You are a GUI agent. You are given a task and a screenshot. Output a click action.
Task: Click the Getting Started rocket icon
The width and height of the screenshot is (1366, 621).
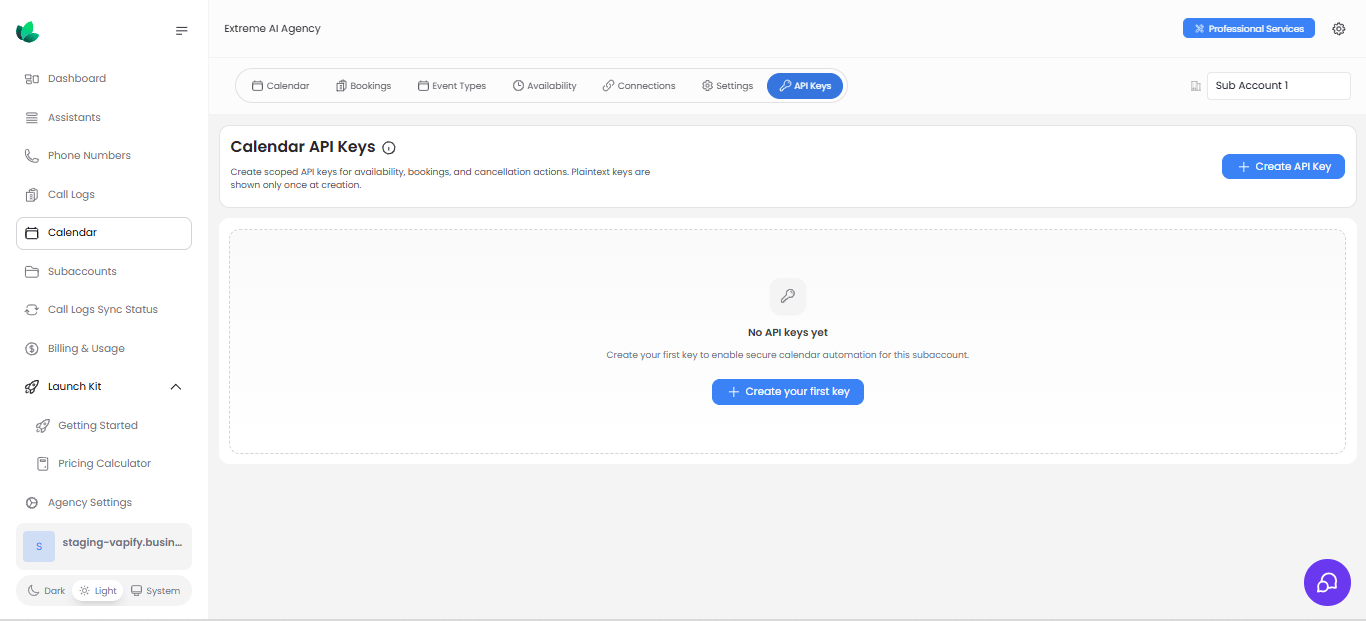[x=42, y=426]
